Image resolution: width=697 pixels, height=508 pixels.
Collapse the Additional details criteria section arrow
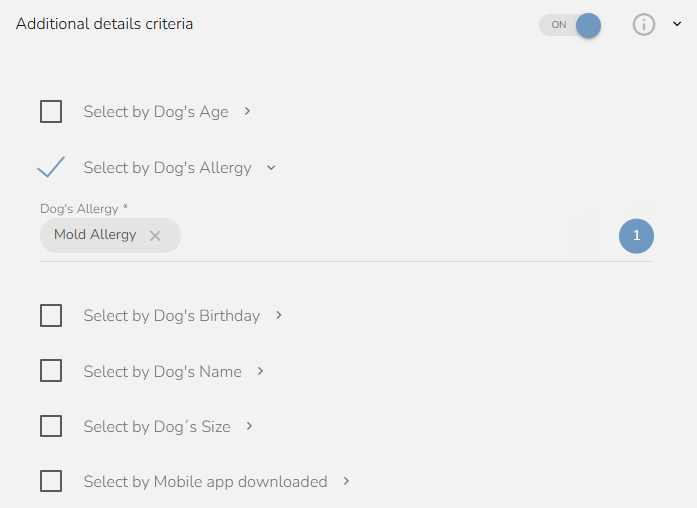click(677, 24)
